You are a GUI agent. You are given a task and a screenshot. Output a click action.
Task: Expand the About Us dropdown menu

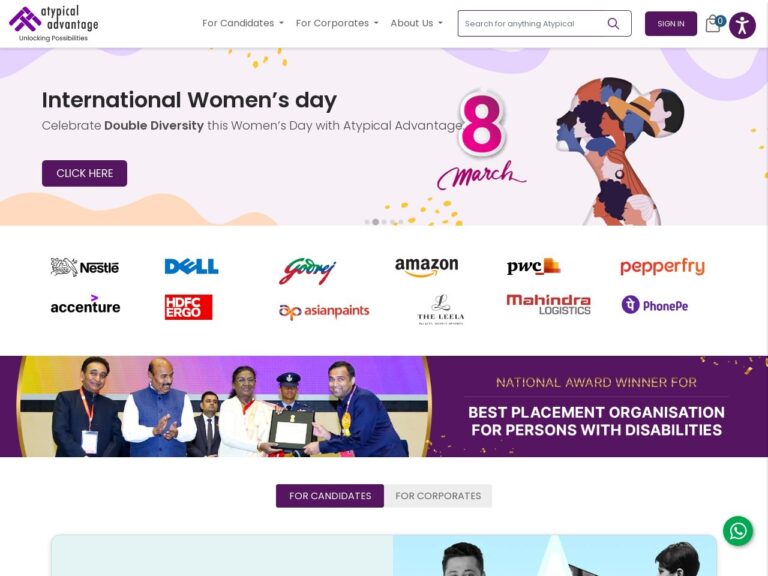point(416,23)
